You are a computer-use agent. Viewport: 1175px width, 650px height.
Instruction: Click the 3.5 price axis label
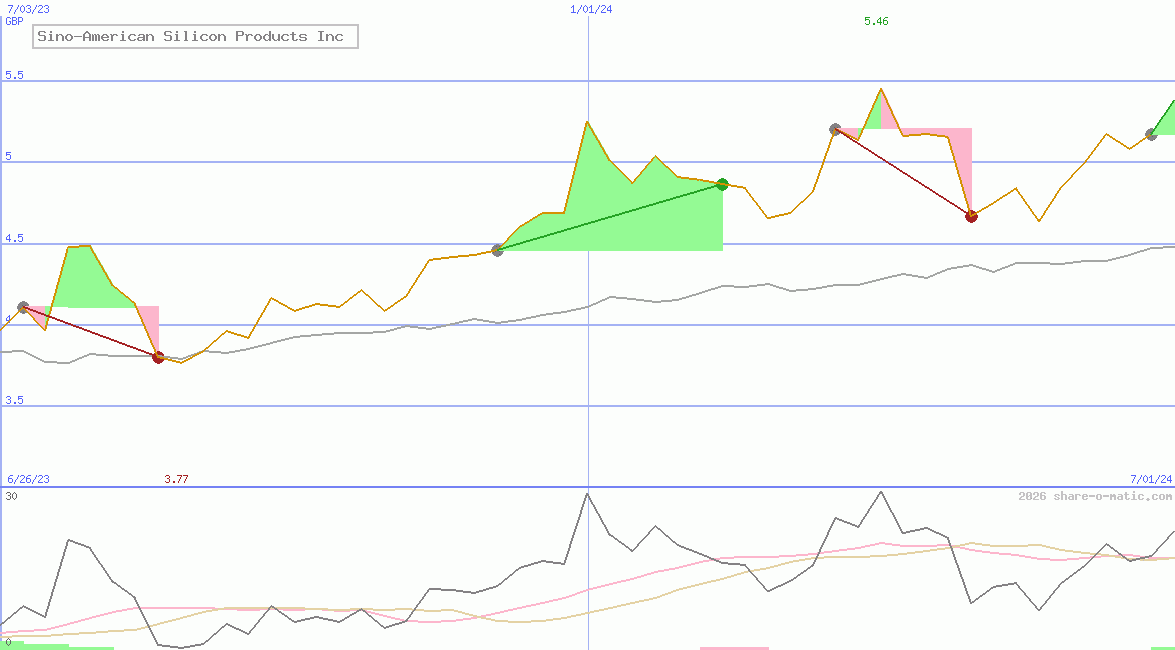coord(14,400)
